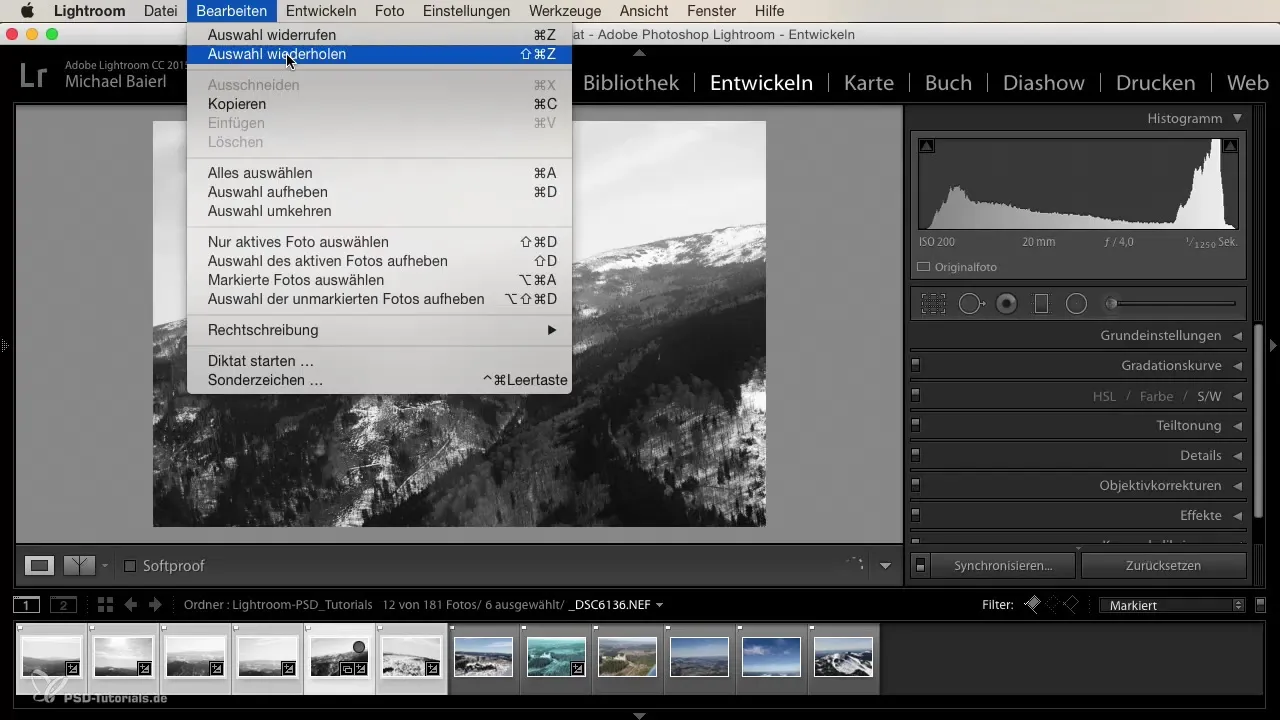Expand the Teiltonung panel

pos(1238,426)
